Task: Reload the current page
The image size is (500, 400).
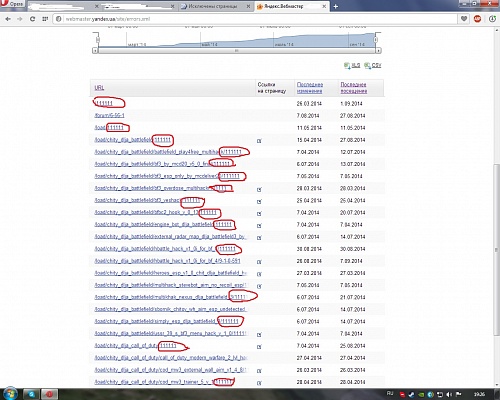Action: pos(32,19)
